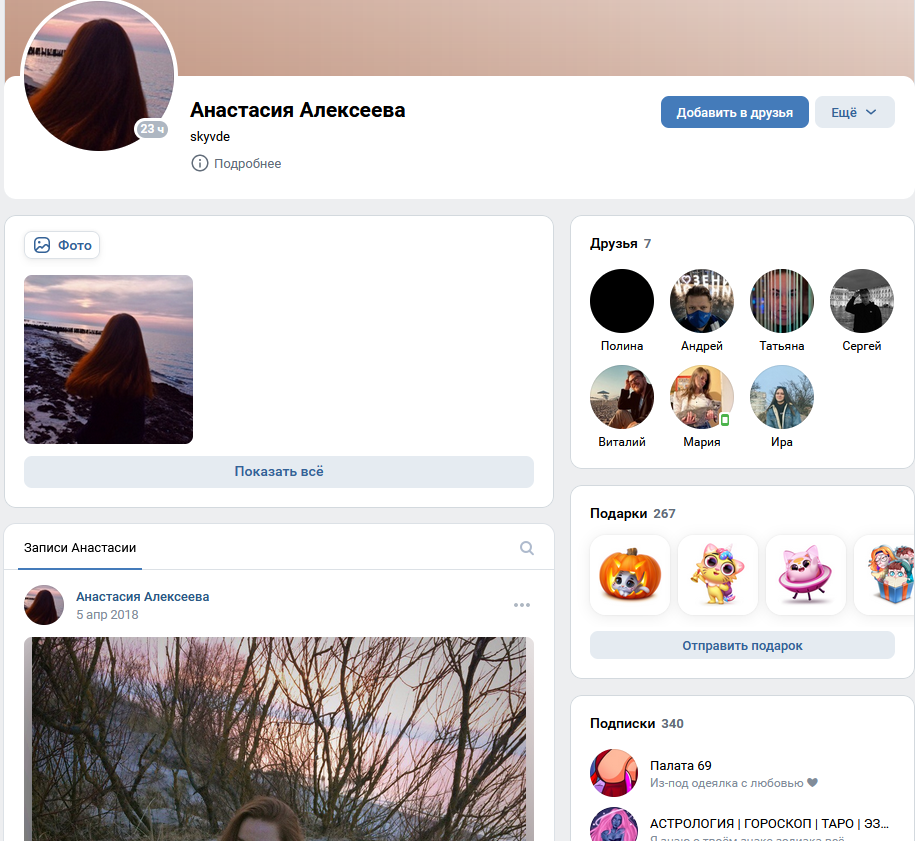Open the Подписки 340 section heading
This screenshot has width=915, height=841.
tap(637, 724)
